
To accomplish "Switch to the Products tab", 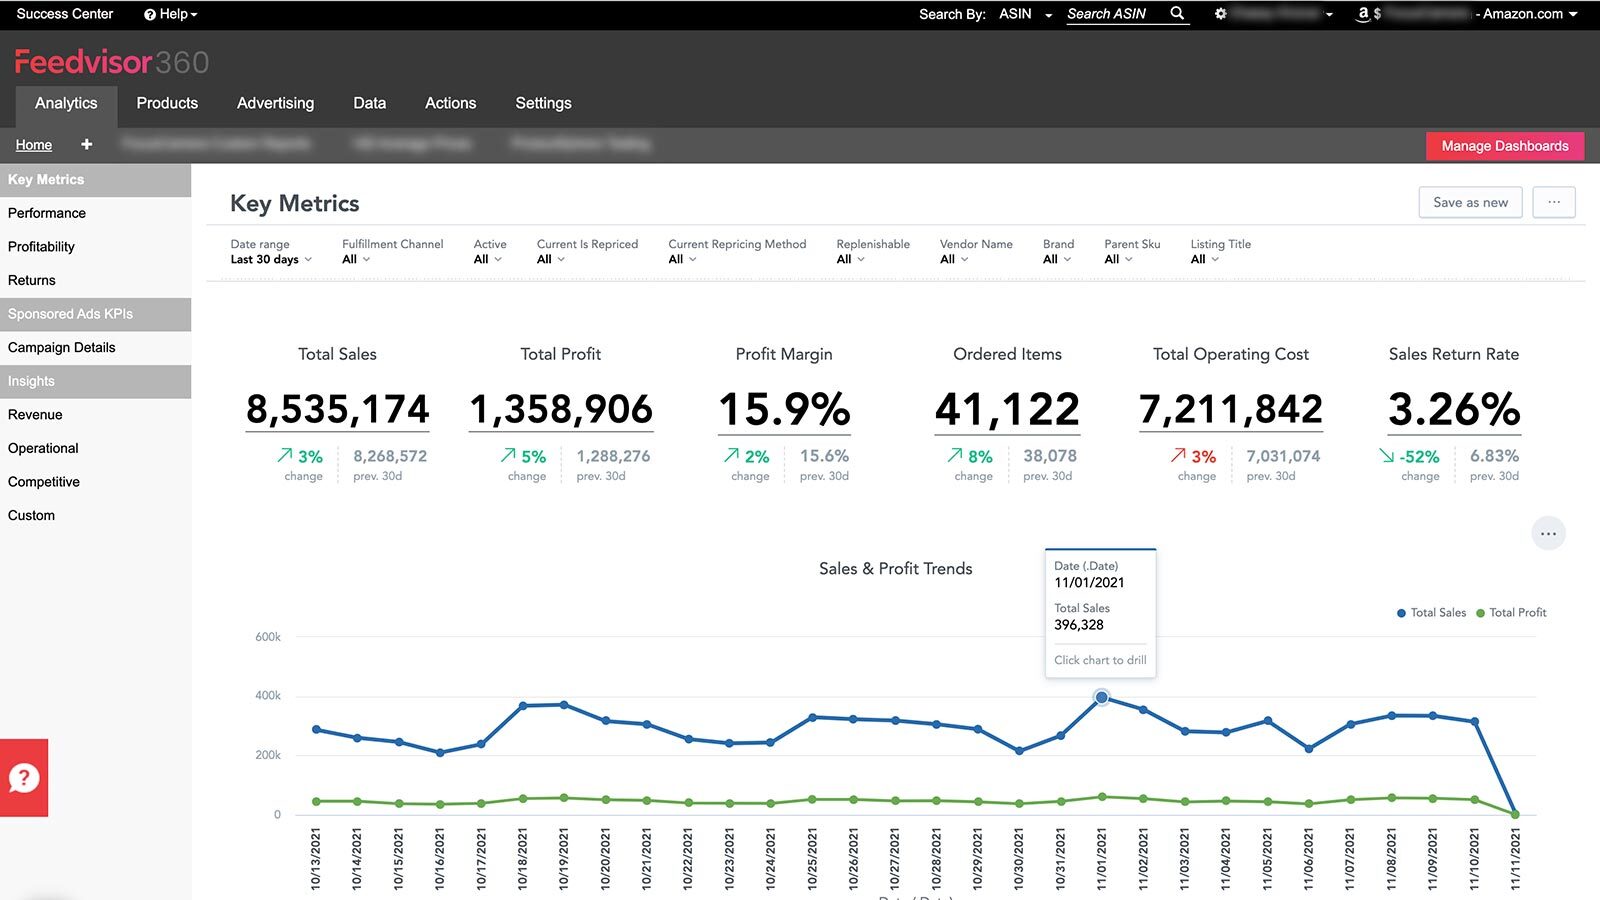I will pyautogui.click(x=167, y=103).
